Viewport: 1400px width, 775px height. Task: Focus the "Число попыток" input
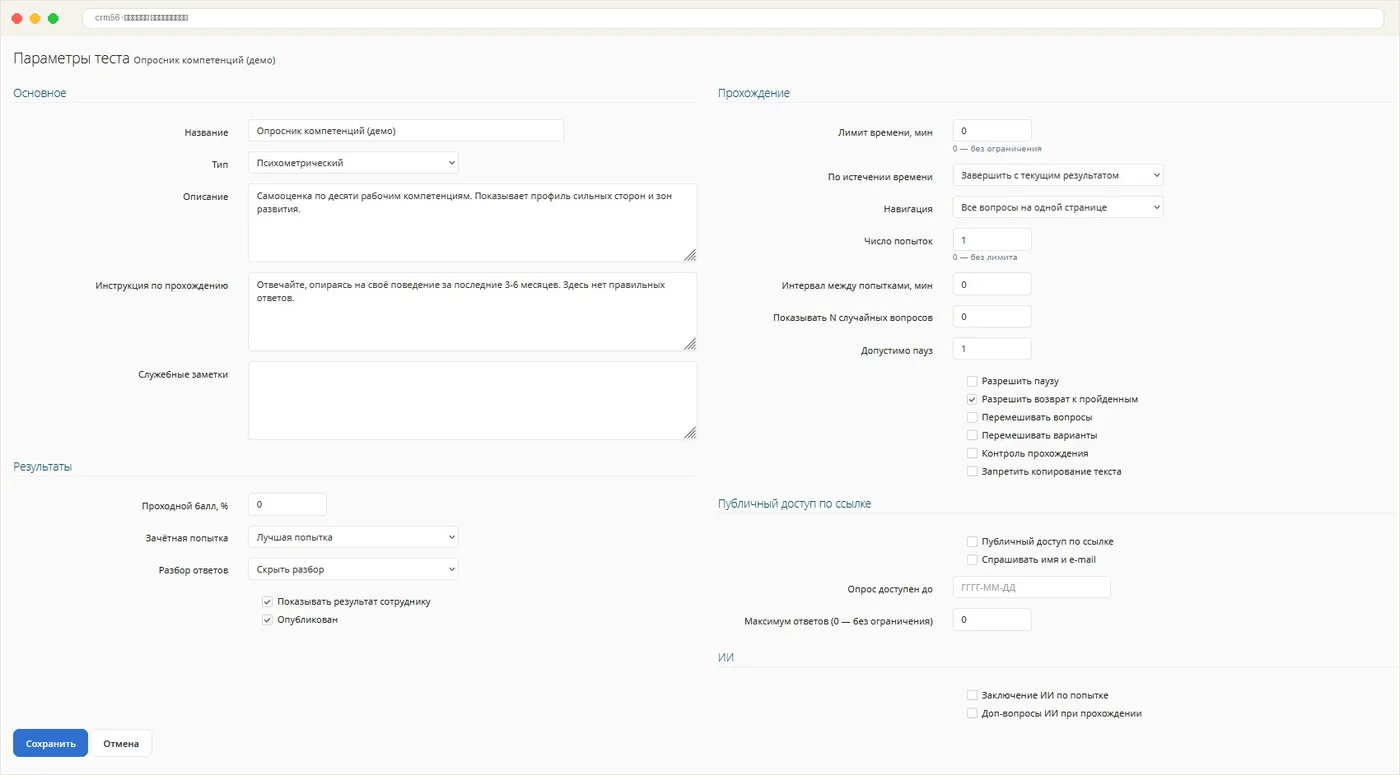(992, 240)
